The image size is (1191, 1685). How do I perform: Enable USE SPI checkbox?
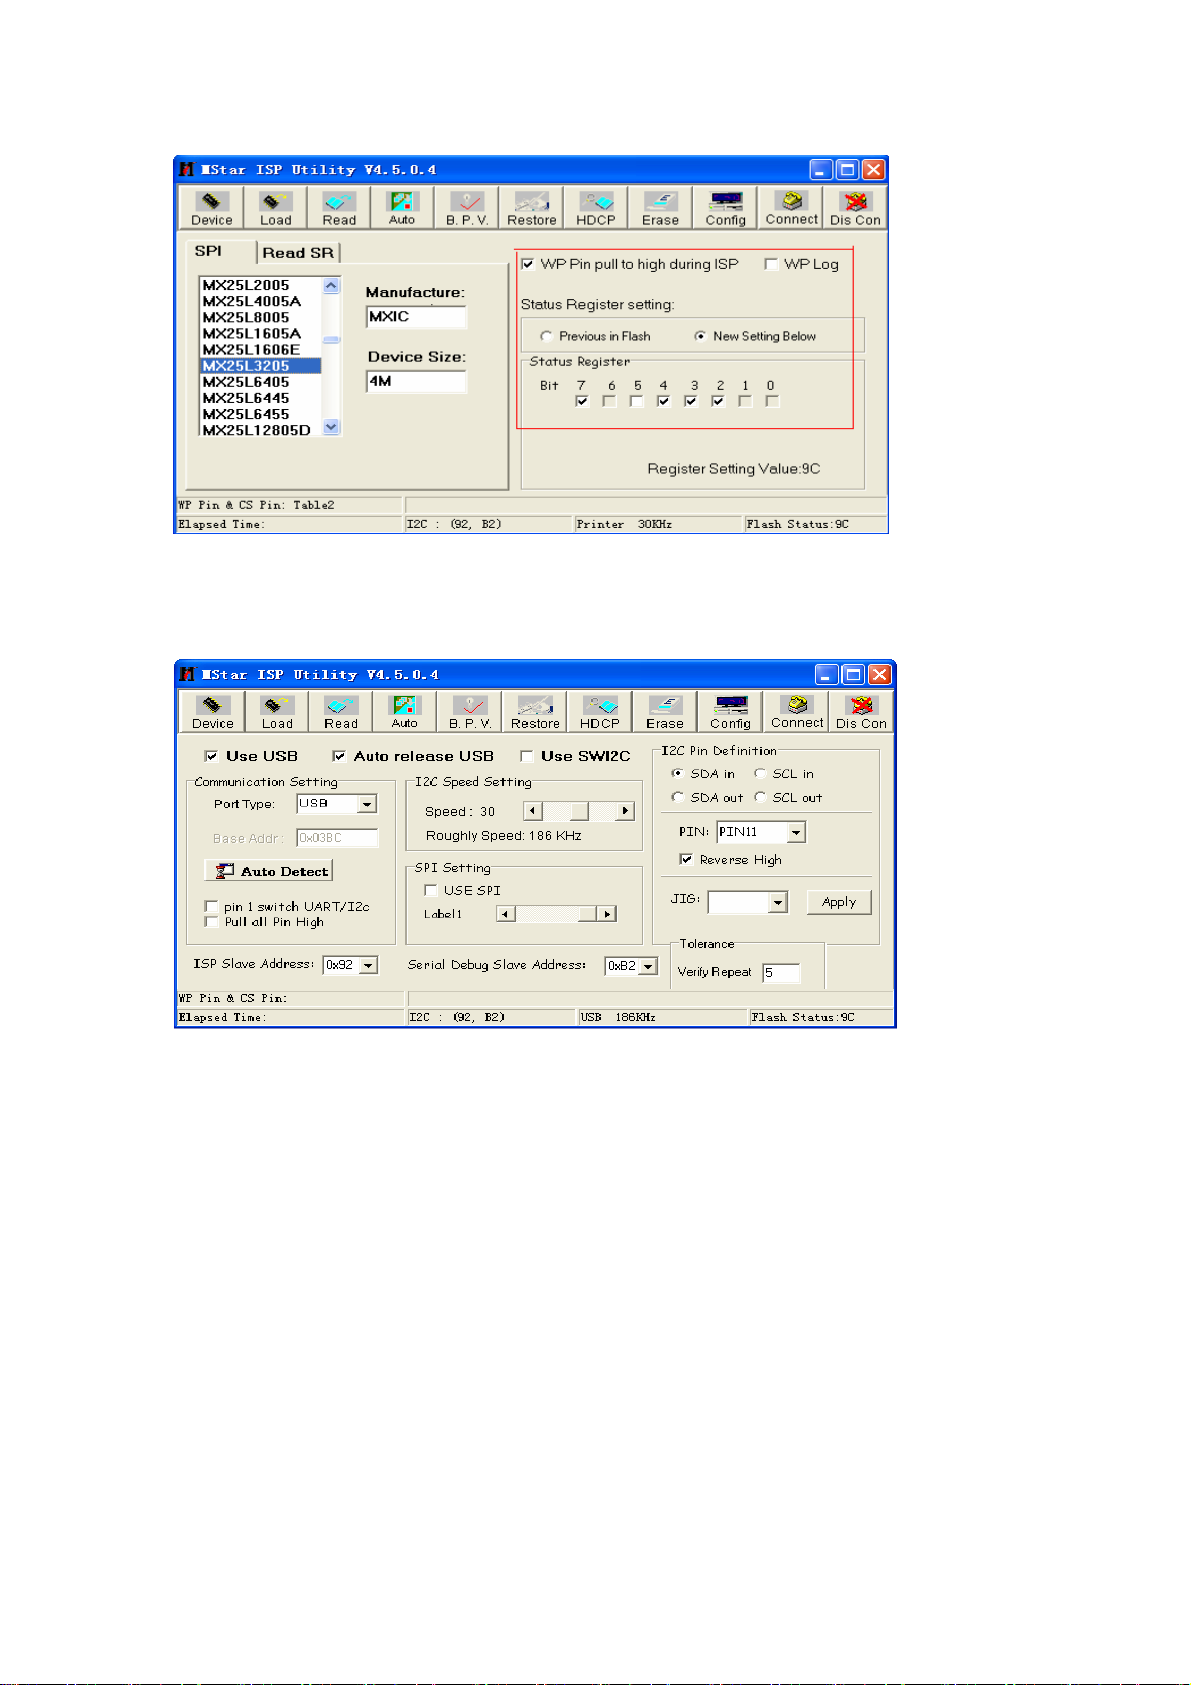431,890
